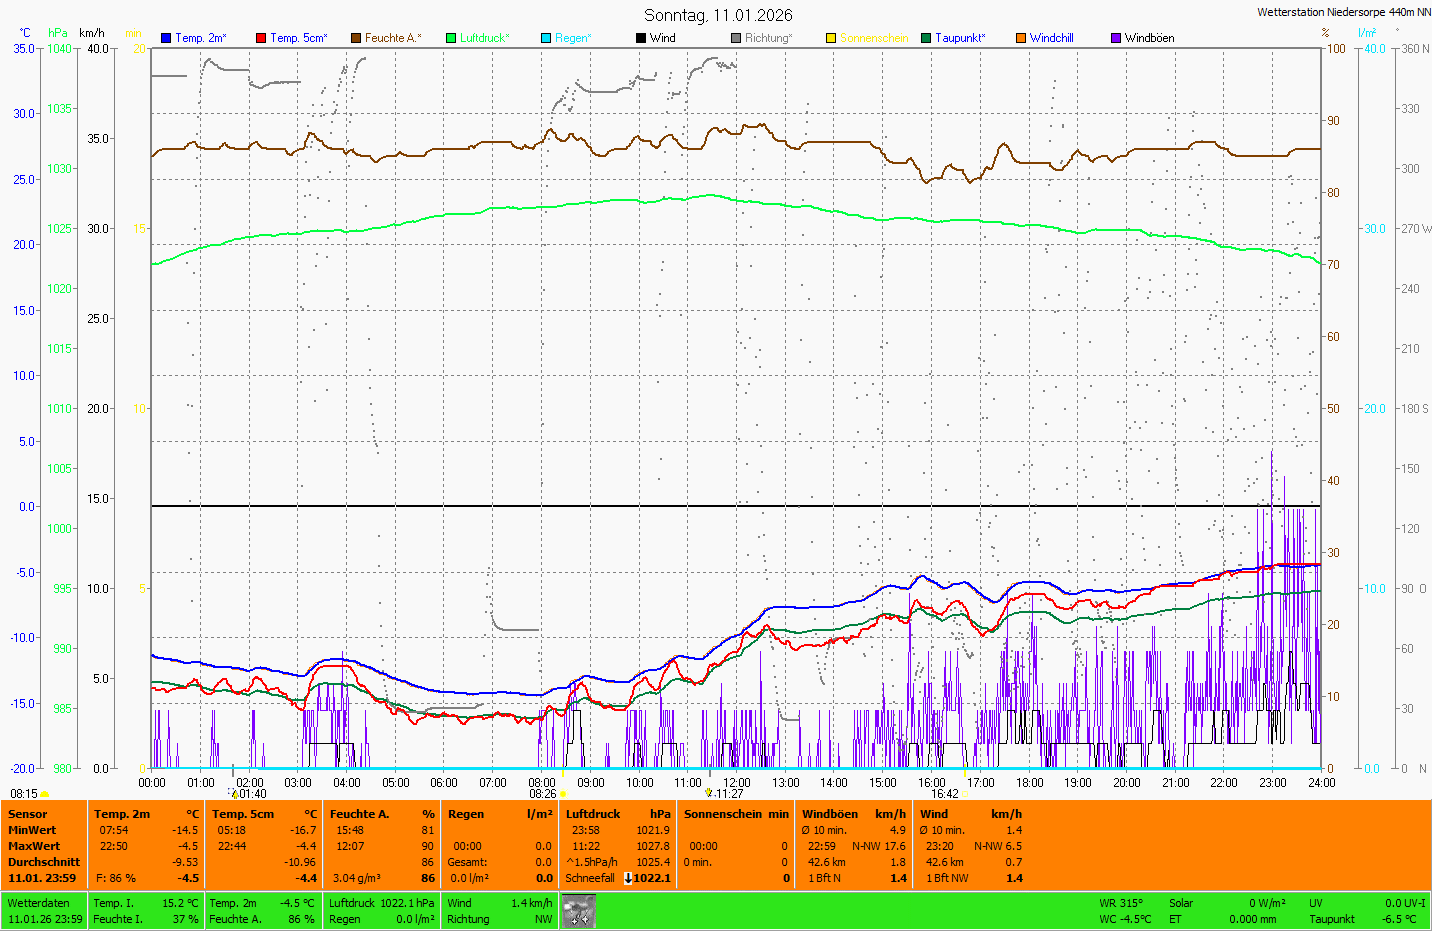Select the Luftdruck legend label
Viewport: 1432px width, 931px height.
pyautogui.click(x=484, y=38)
